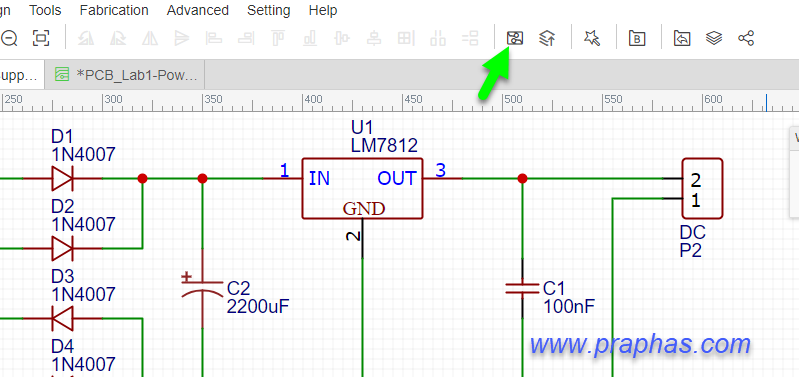Switch to the PCB_Lab1-Pow... tab
799x377 pixels.
tap(124, 75)
